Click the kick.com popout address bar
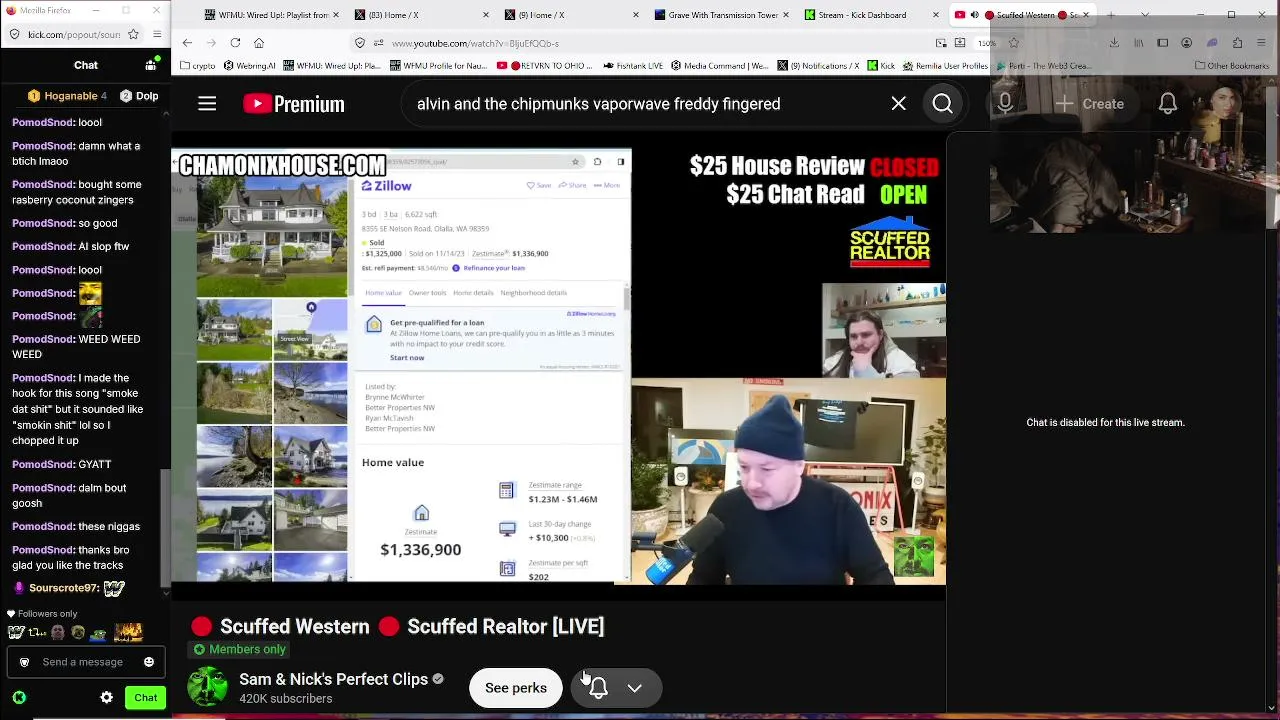The image size is (1280, 720). [72, 34]
